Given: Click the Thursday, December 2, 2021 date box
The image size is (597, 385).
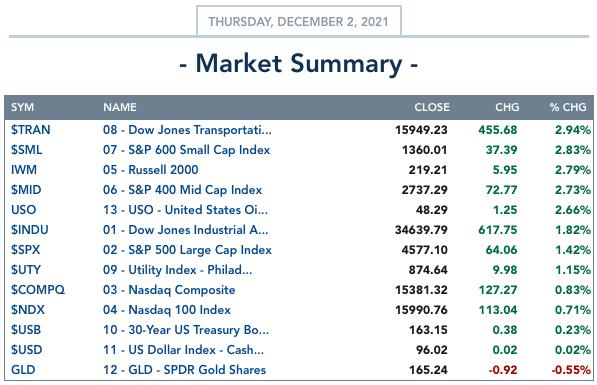Looking at the screenshot, I should (x=298, y=21).
